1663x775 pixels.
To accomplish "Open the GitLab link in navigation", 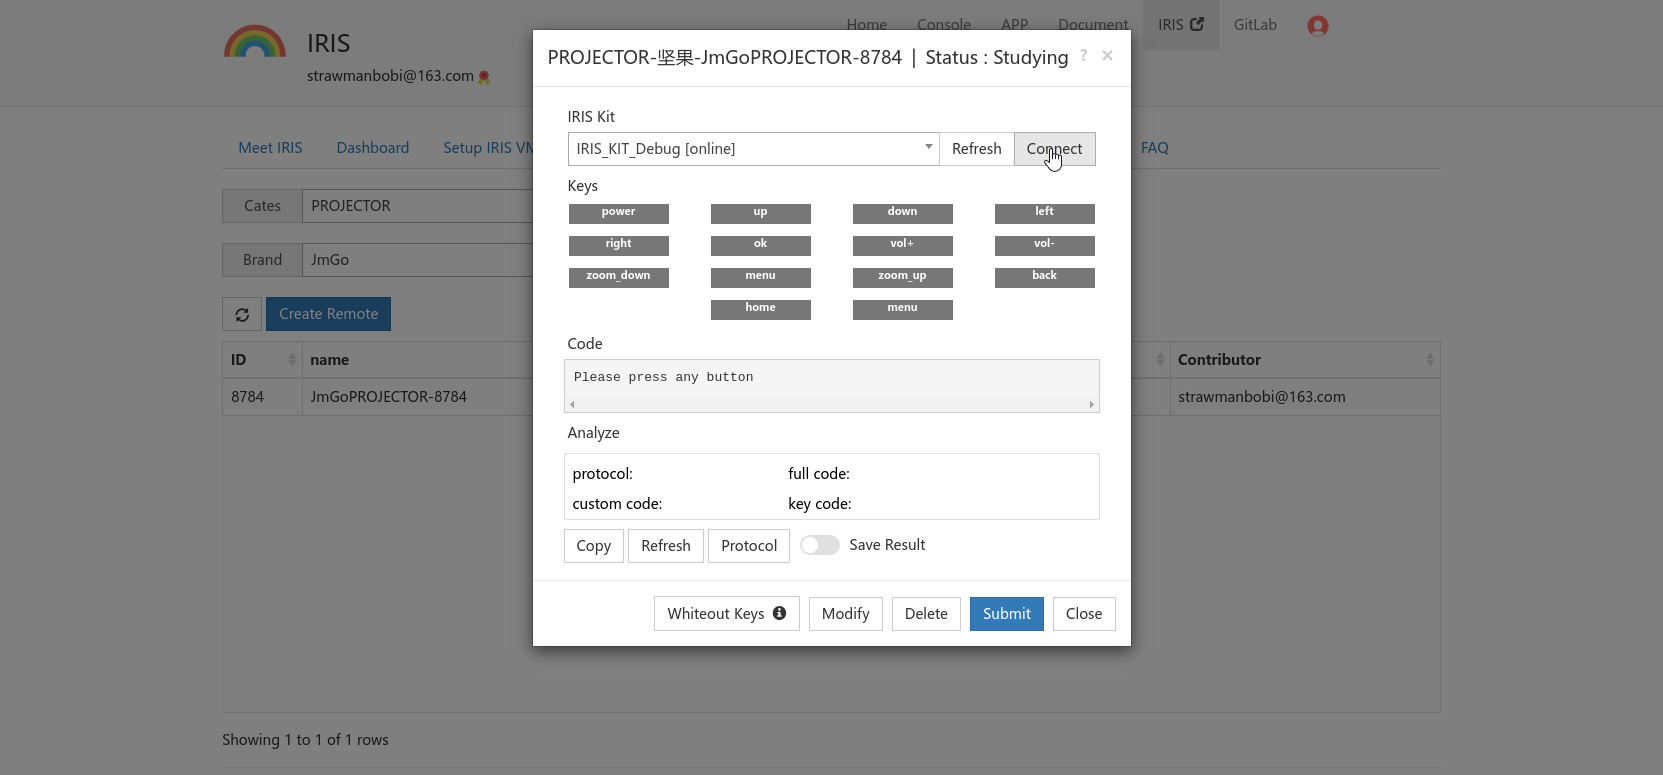I will point(1255,25).
